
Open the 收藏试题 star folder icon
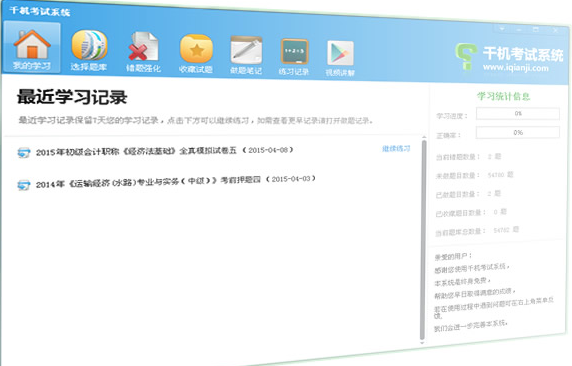point(196,53)
